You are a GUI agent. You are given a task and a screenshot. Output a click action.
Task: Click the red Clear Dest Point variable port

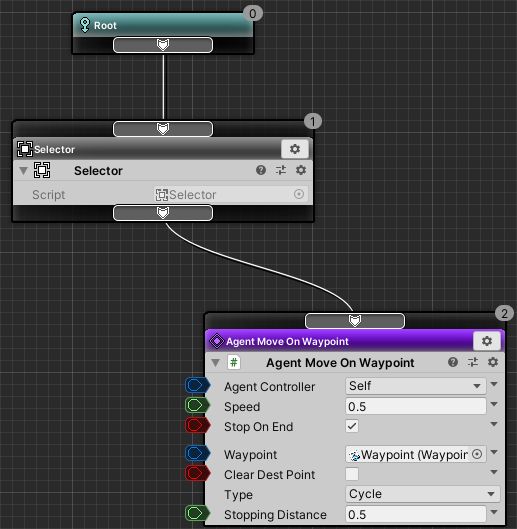(197, 473)
